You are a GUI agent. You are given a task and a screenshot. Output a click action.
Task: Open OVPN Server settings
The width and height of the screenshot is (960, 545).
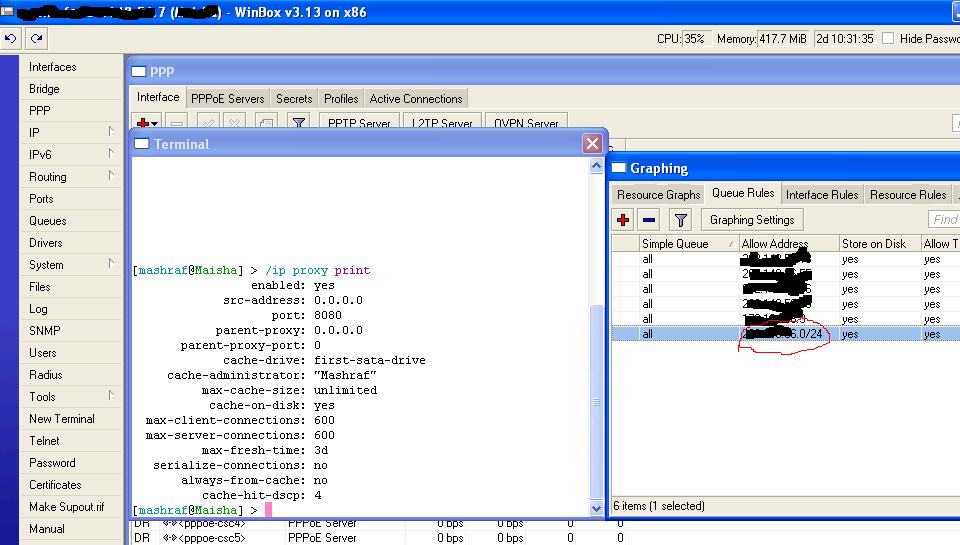(x=526, y=123)
